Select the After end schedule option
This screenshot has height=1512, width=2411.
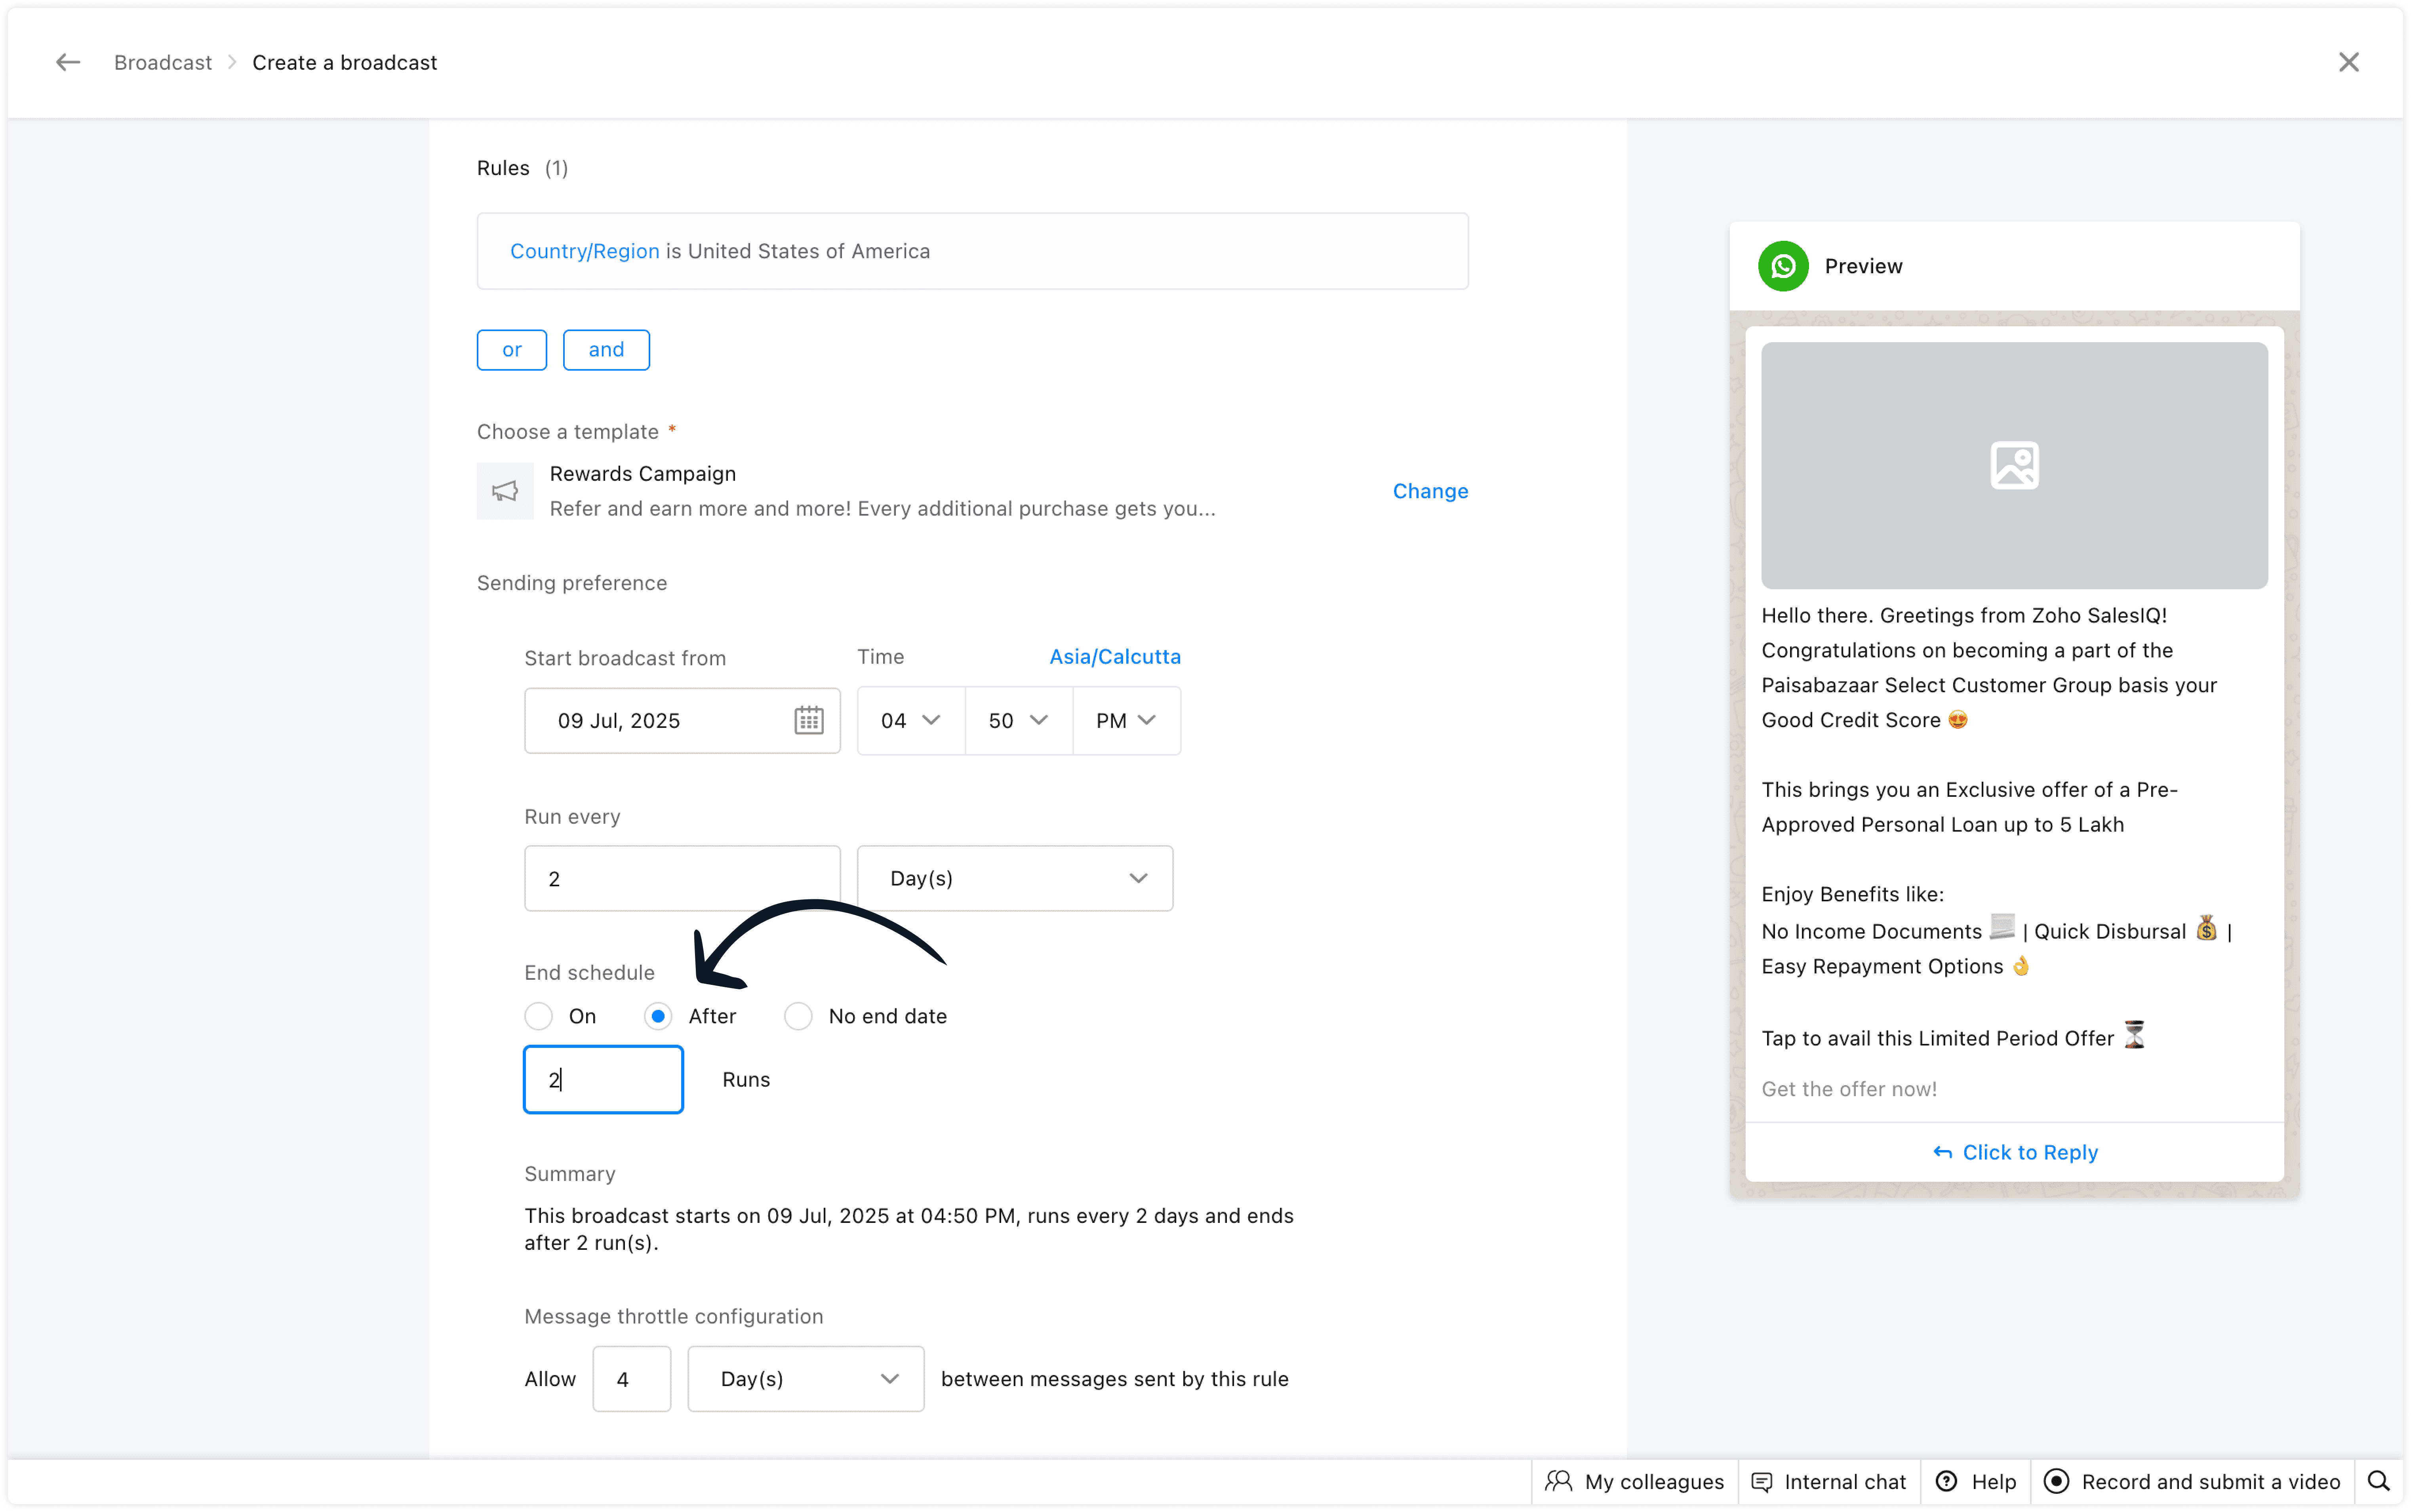(x=658, y=1016)
